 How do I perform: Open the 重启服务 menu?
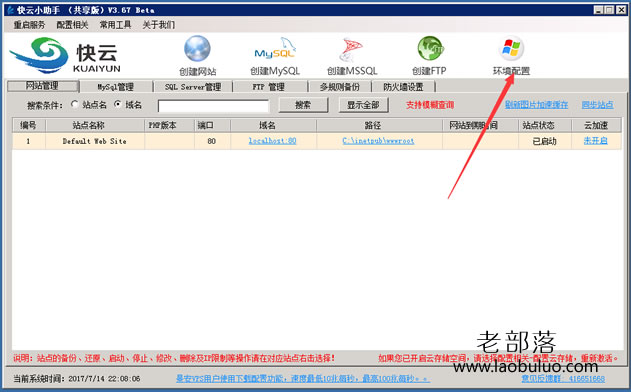(x=29, y=25)
